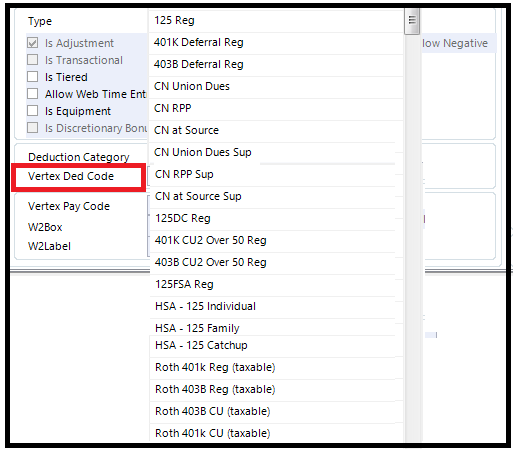Select CN at Source option
The height and width of the screenshot is (450, 515).
click(x=276, y=131)
